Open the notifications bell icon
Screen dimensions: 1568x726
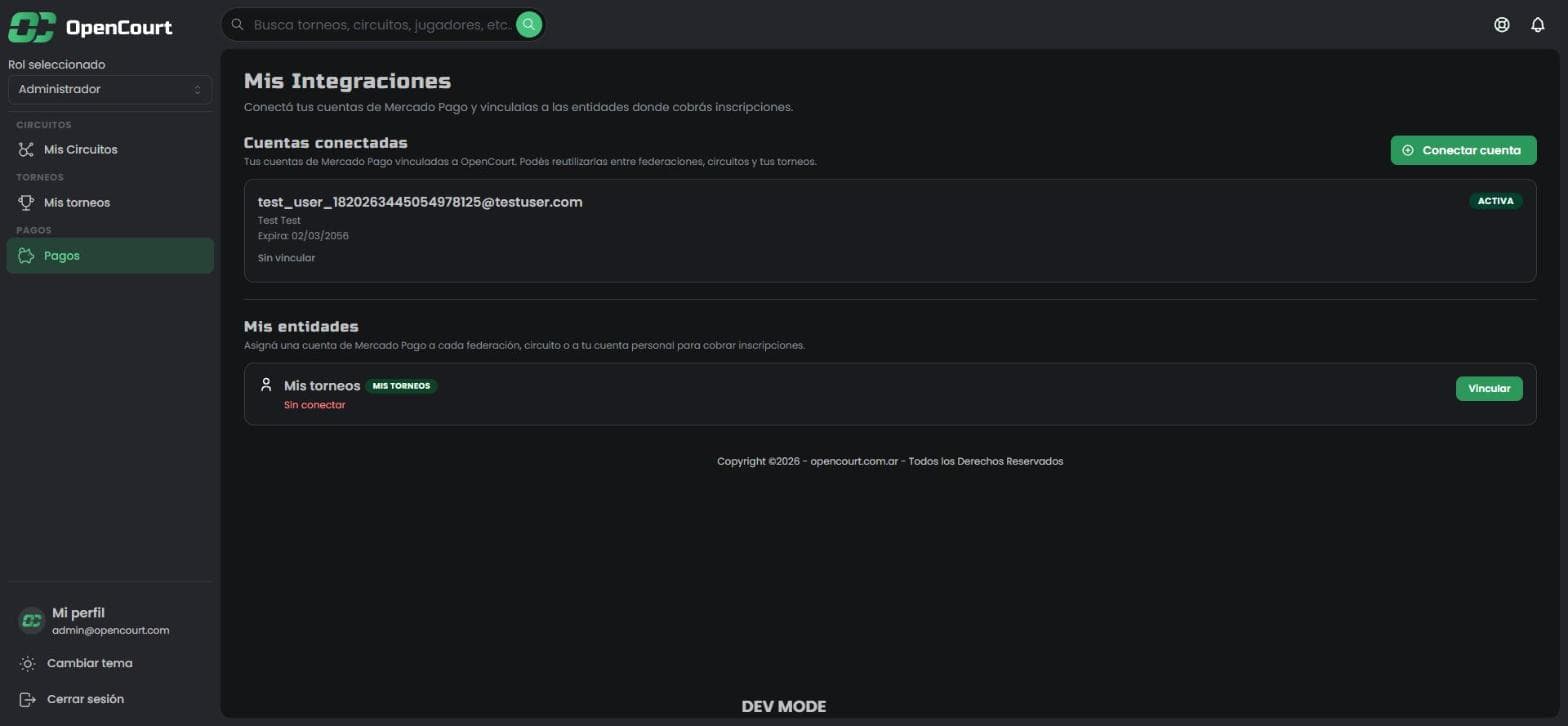[1538, 25]
